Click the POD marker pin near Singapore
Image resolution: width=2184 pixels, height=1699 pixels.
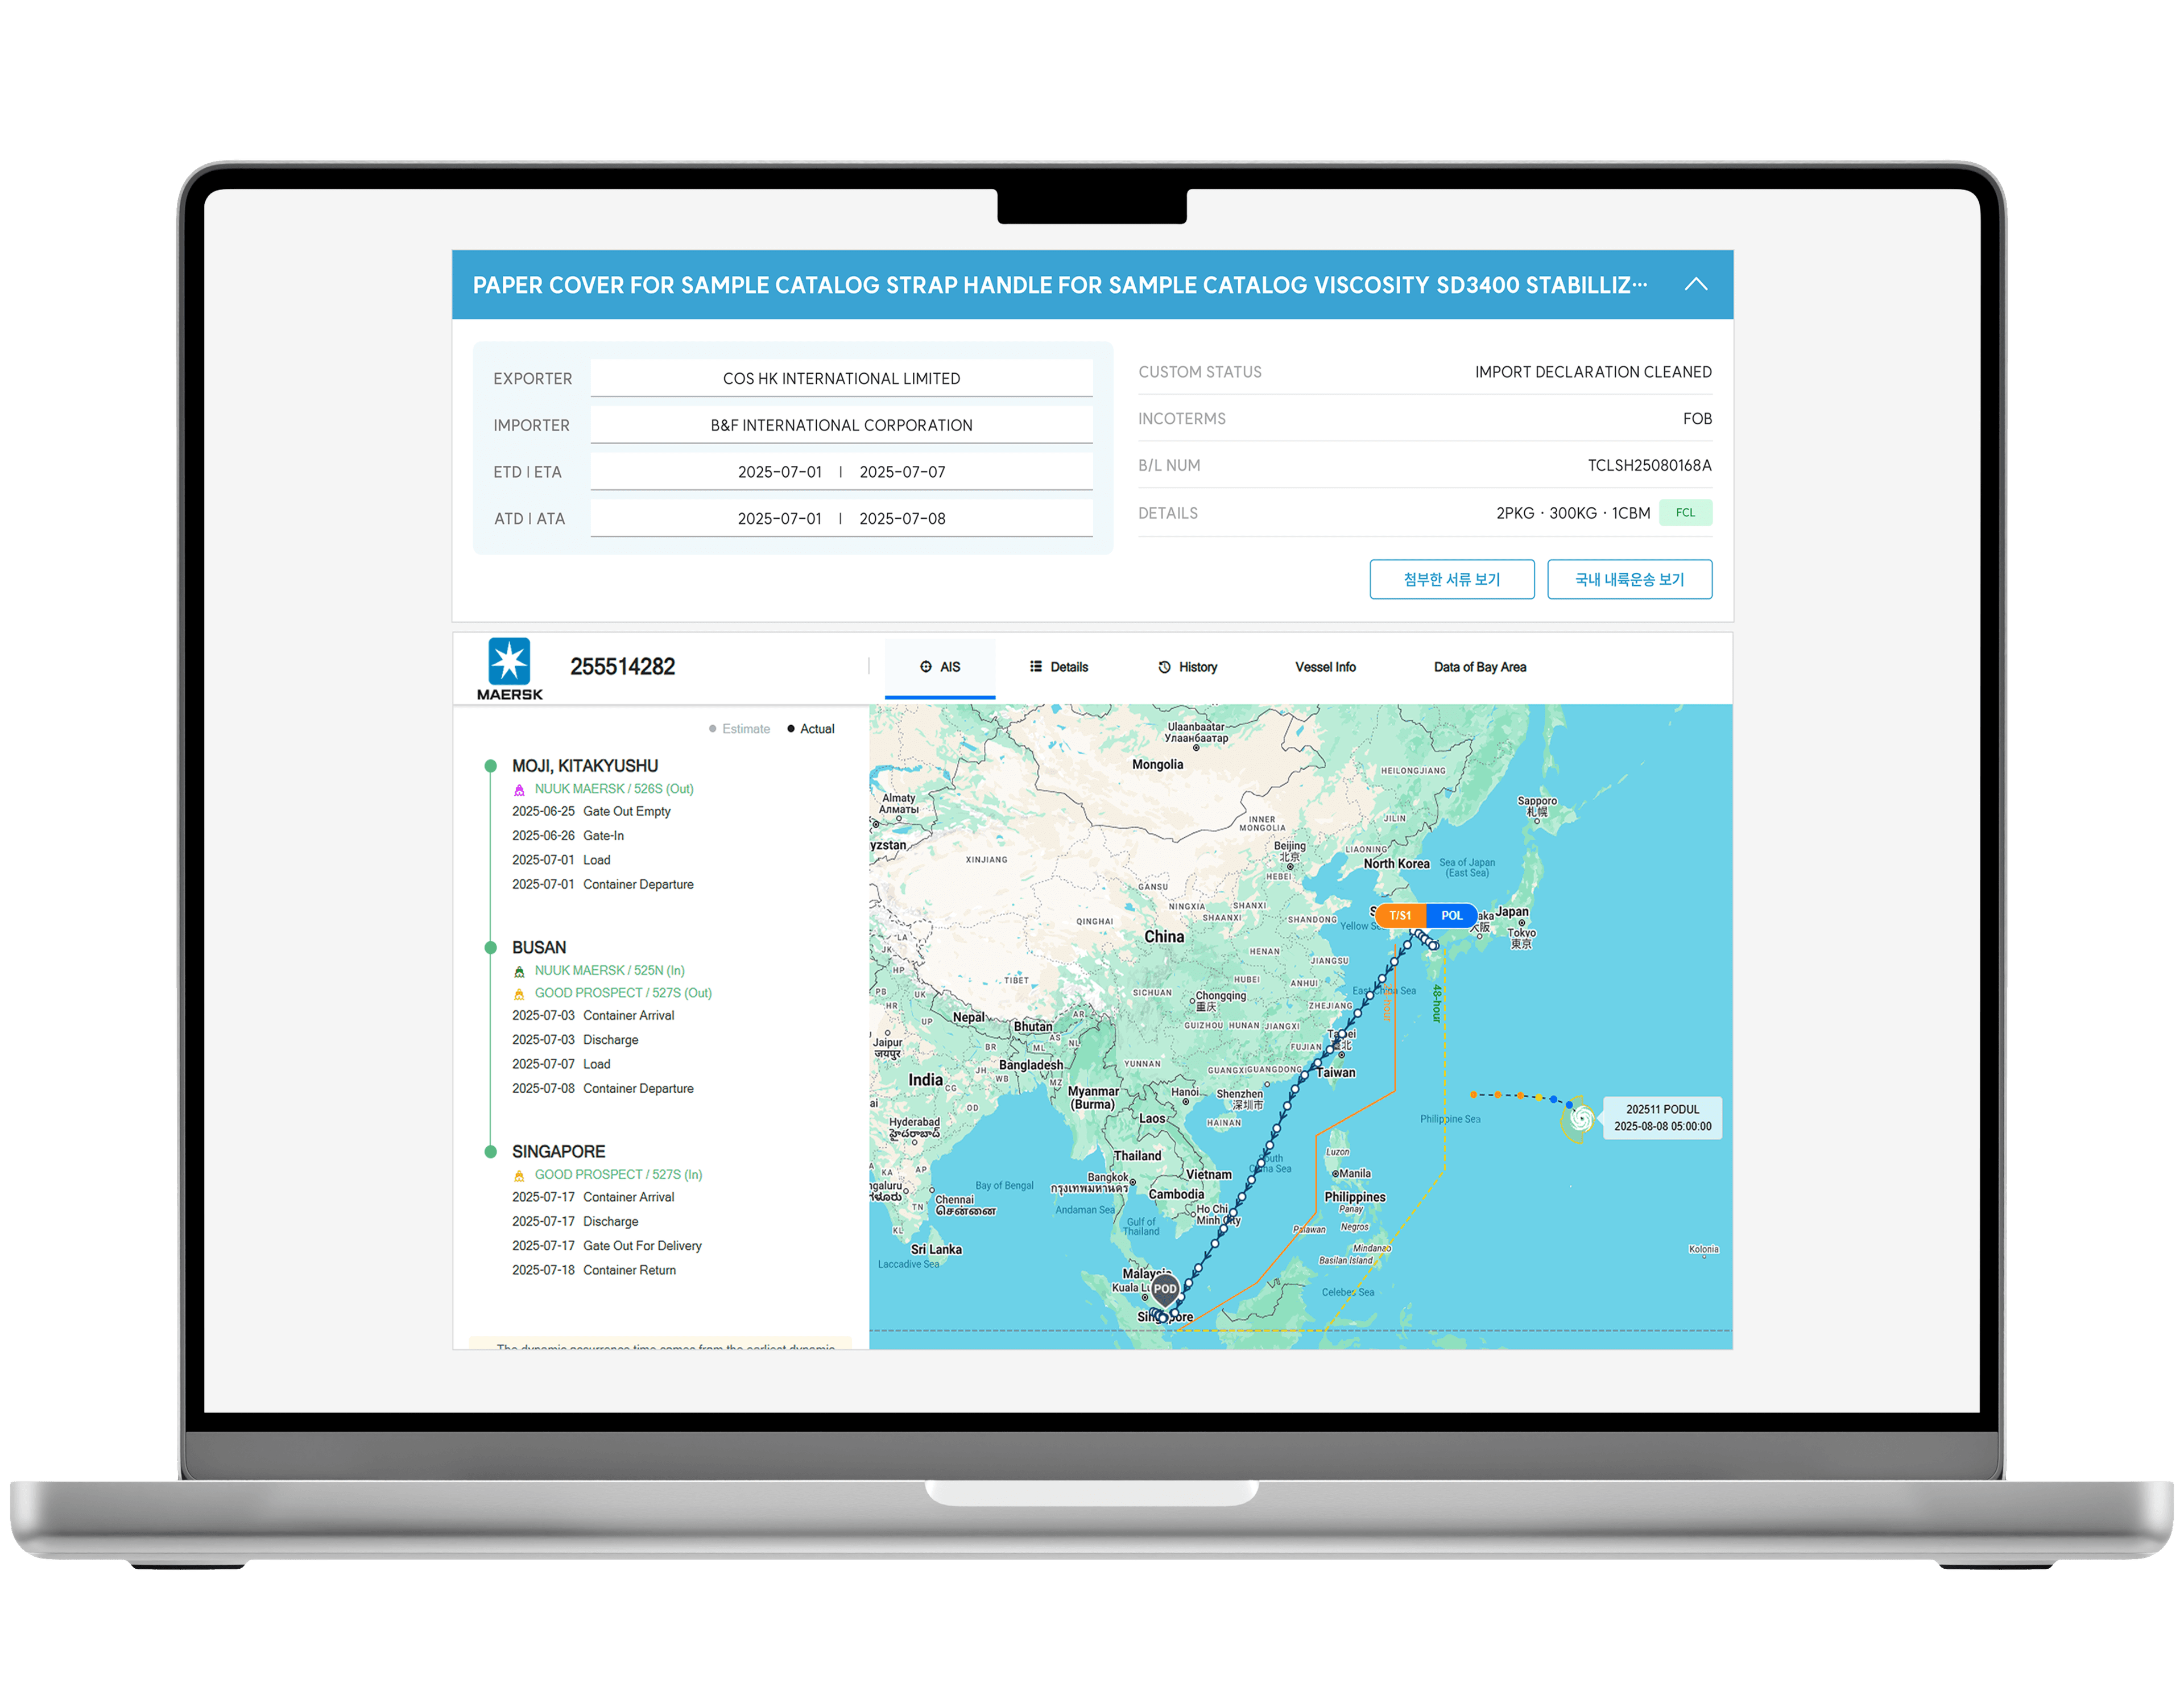coord(1165,1290)
